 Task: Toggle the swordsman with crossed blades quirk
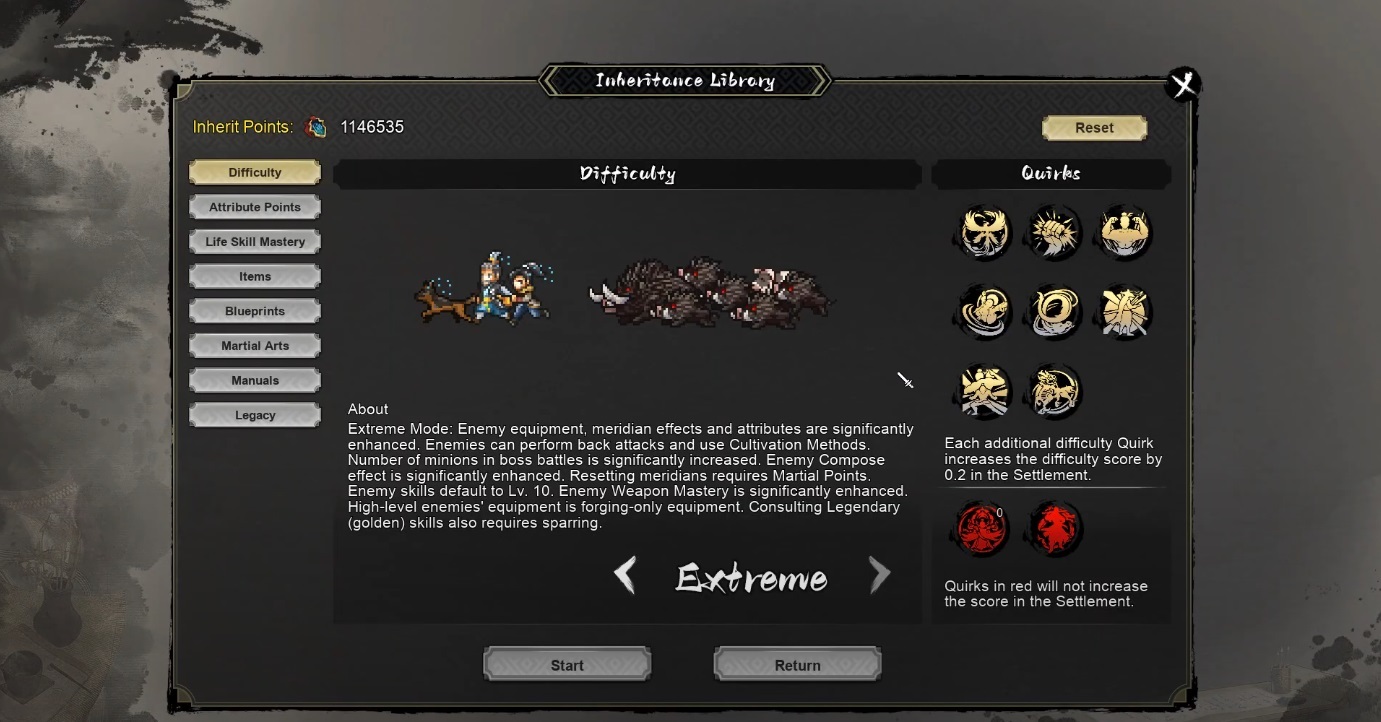point(1125,311)
